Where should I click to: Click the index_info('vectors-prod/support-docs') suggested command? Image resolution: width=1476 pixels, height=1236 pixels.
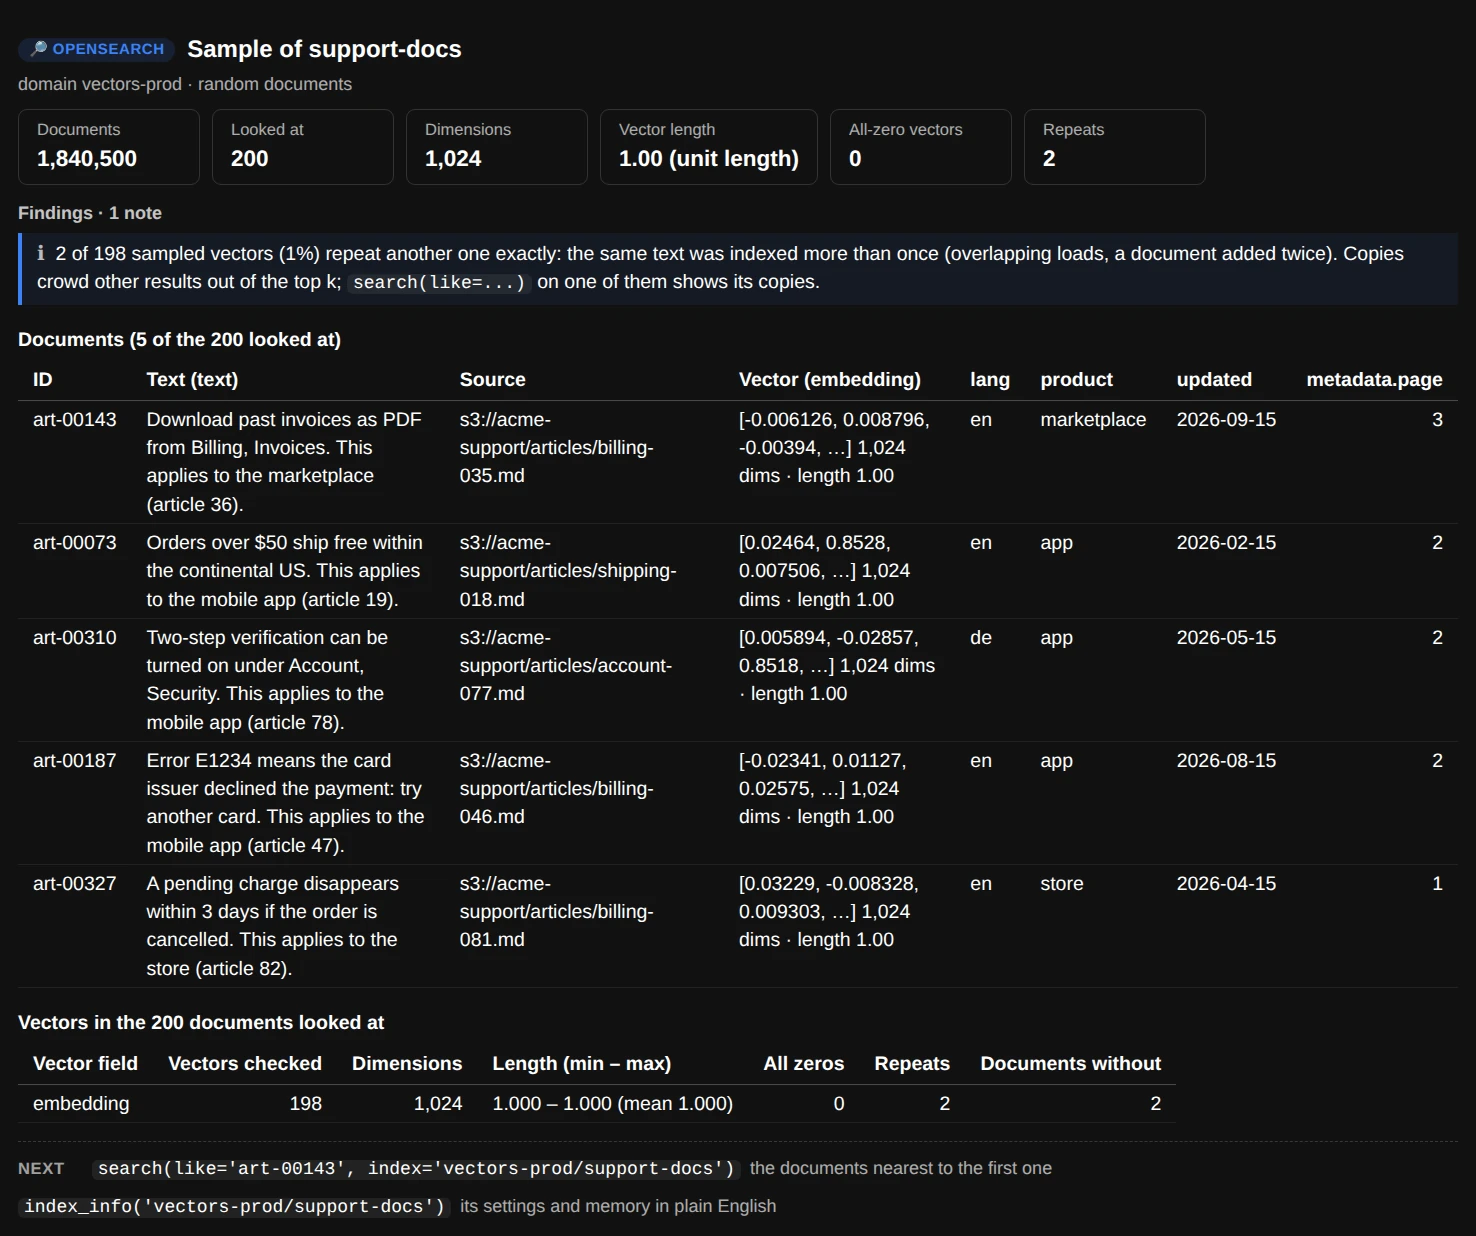(235, 1207)
